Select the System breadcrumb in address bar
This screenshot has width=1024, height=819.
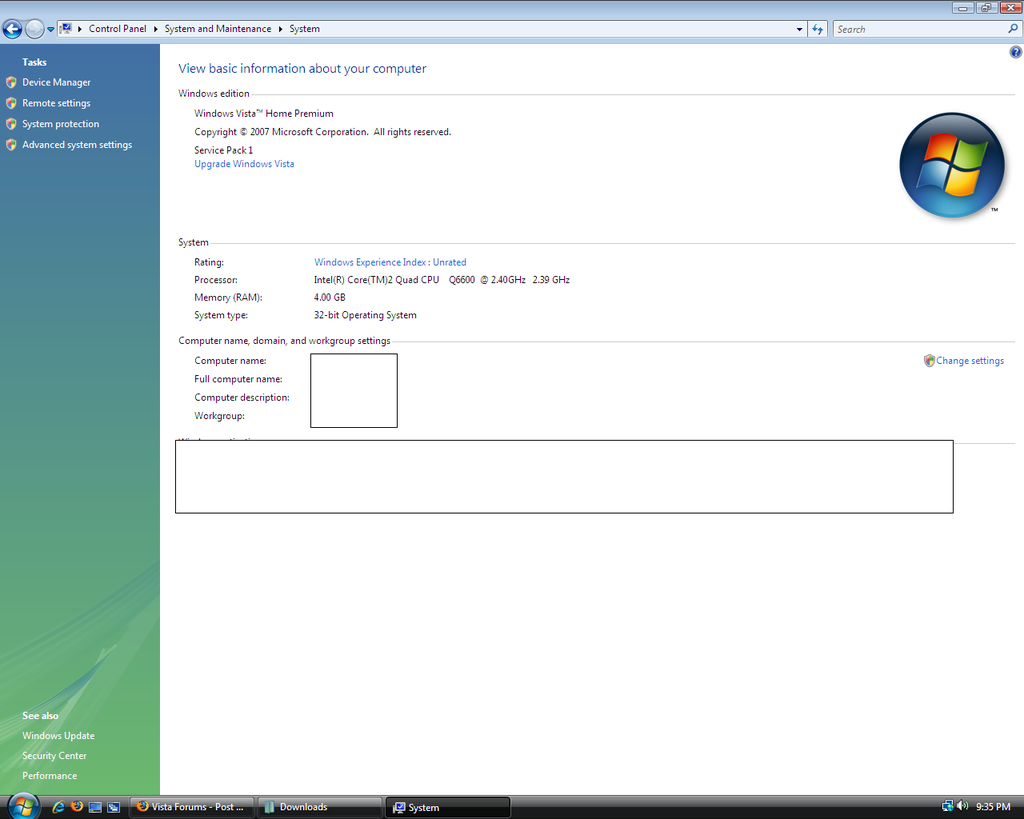pyautogui.click(x=304, y=29)
